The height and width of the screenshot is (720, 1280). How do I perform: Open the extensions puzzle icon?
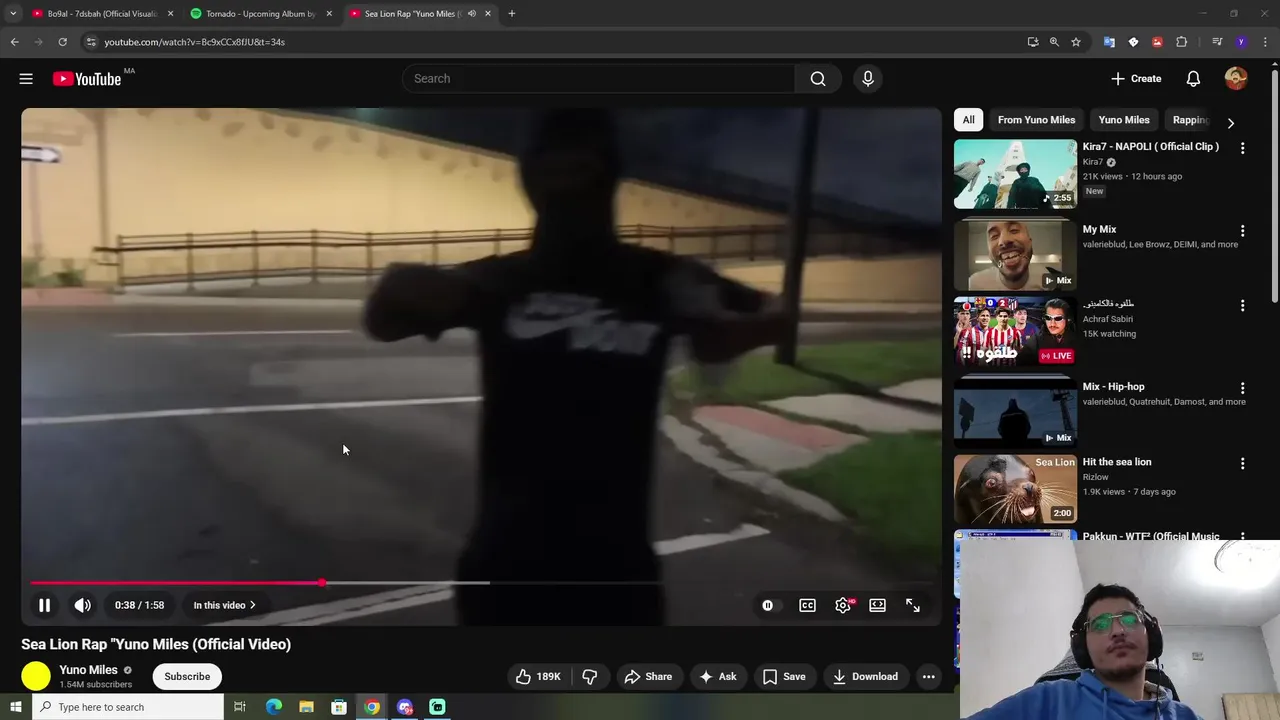click(1181, 42)
